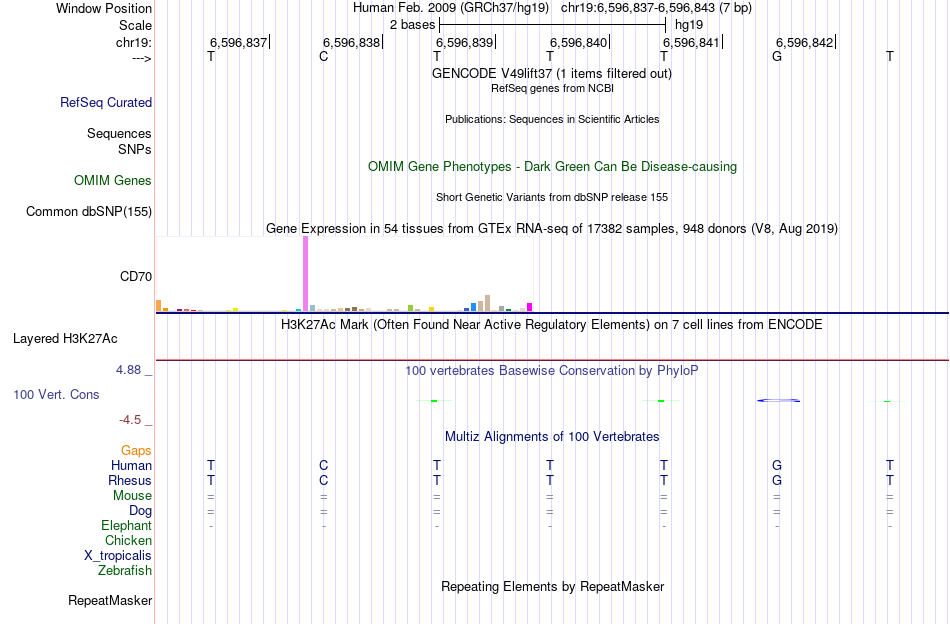Click the SNPs track label
The image size is (950, 624).
pos(135,149)
